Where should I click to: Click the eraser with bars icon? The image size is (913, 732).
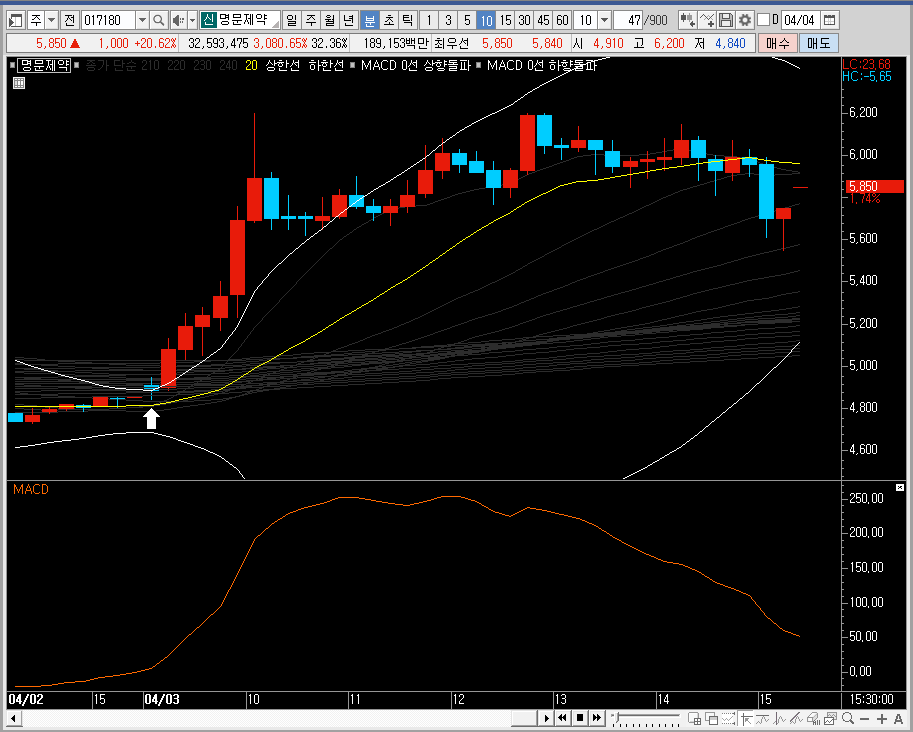[x=813, y=718]
